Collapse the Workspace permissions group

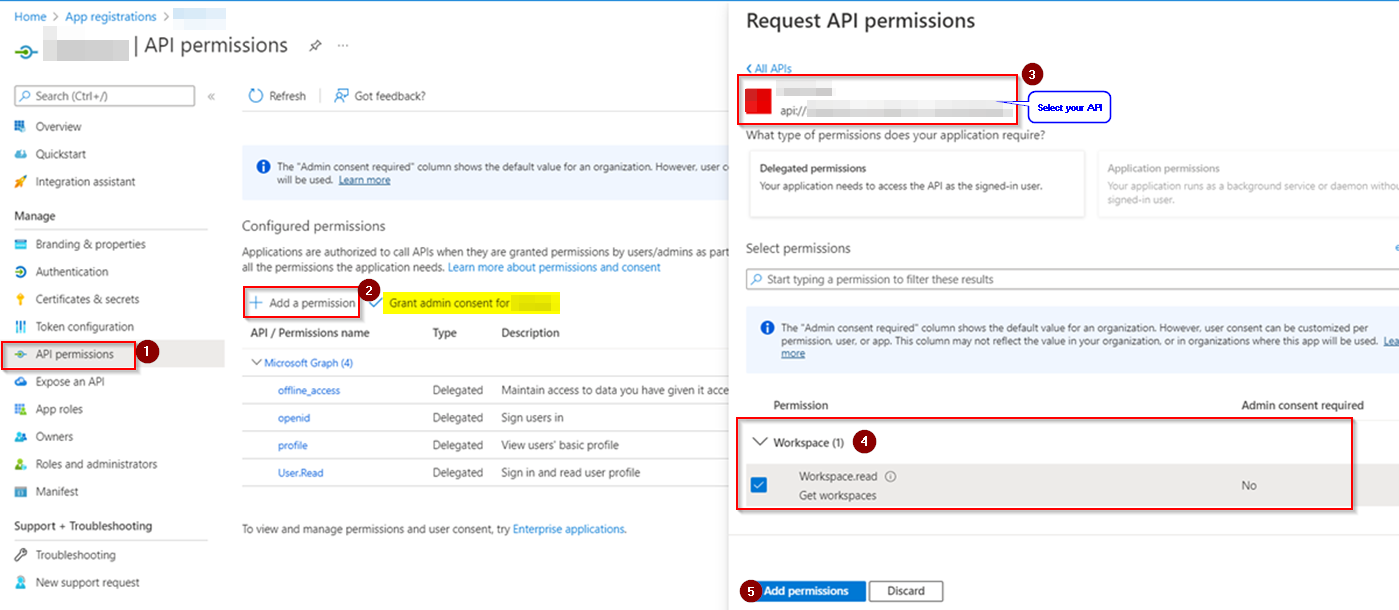[760, 442]
